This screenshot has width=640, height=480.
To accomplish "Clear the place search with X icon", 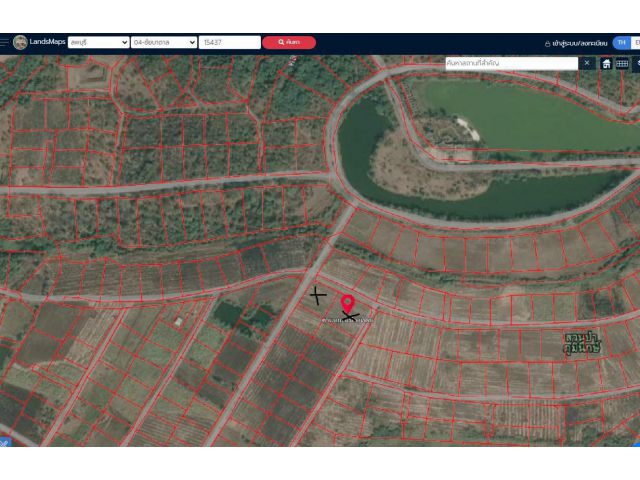I will tap(587, 63).
